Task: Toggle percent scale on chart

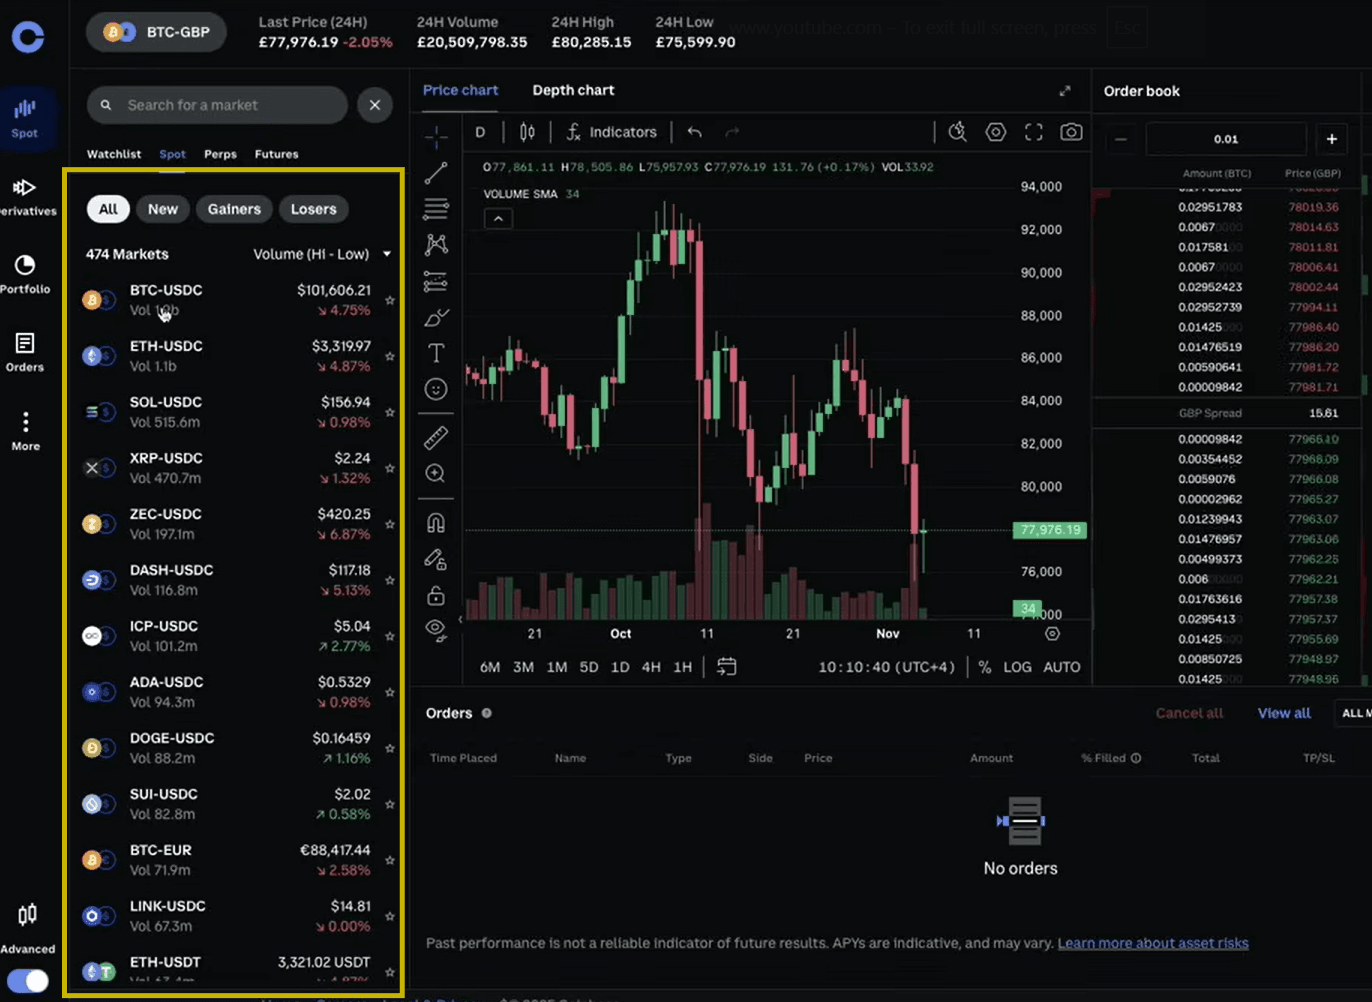Action: [985, 667]
